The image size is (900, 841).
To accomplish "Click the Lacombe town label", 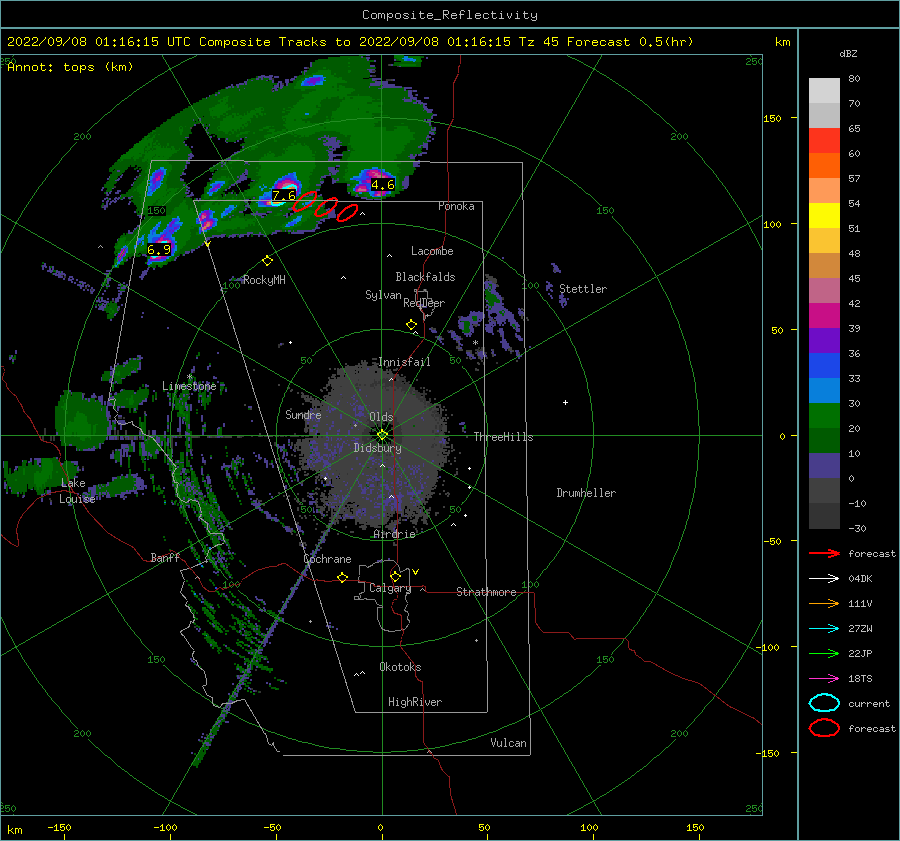I will point(432,251).
